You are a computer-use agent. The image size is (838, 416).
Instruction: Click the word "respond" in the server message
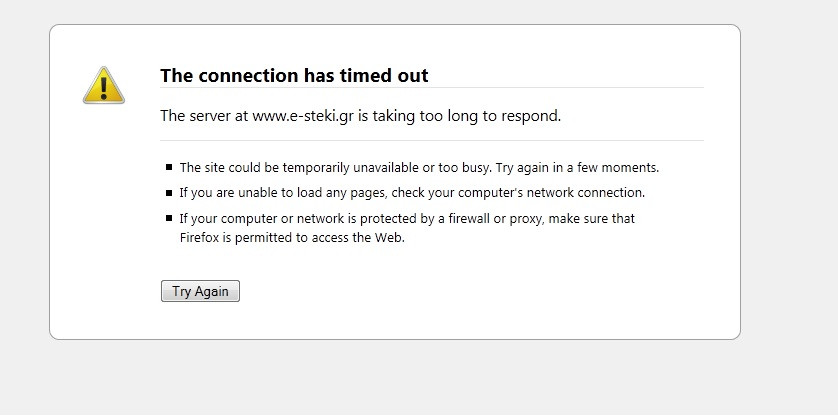pyautogui.click(x=532, y=116)
